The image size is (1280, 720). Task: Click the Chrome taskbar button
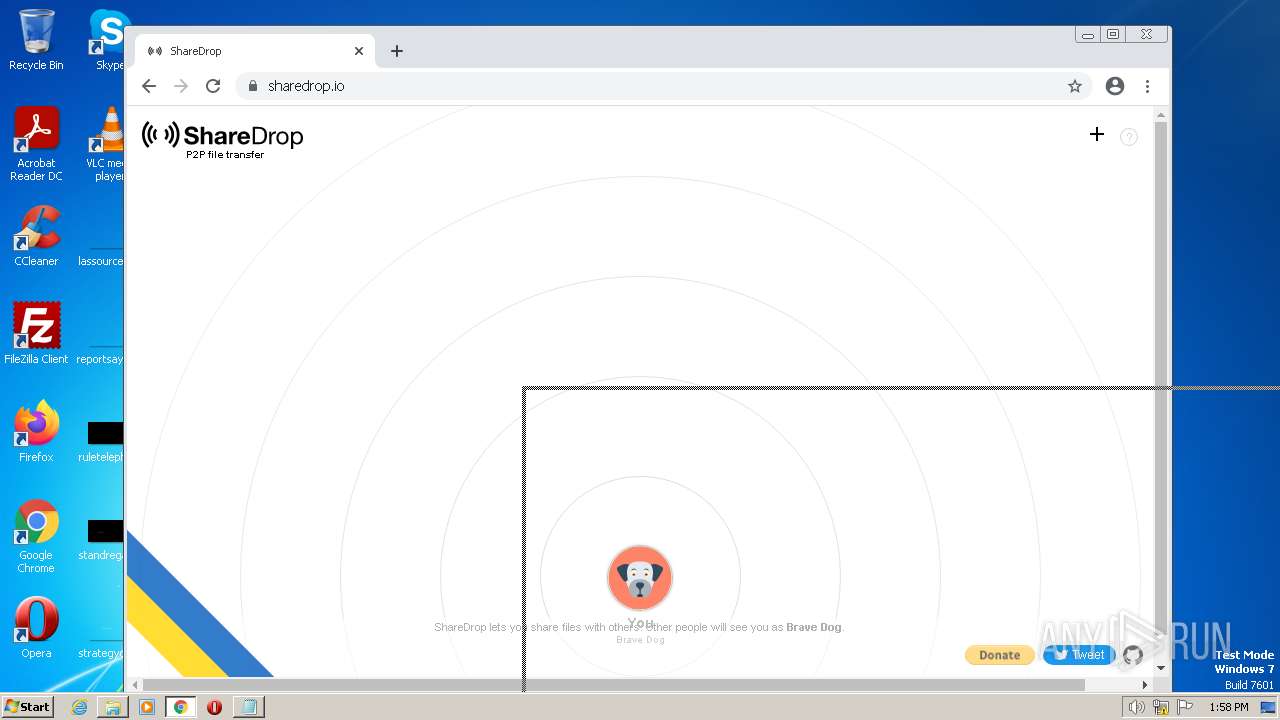181,707
